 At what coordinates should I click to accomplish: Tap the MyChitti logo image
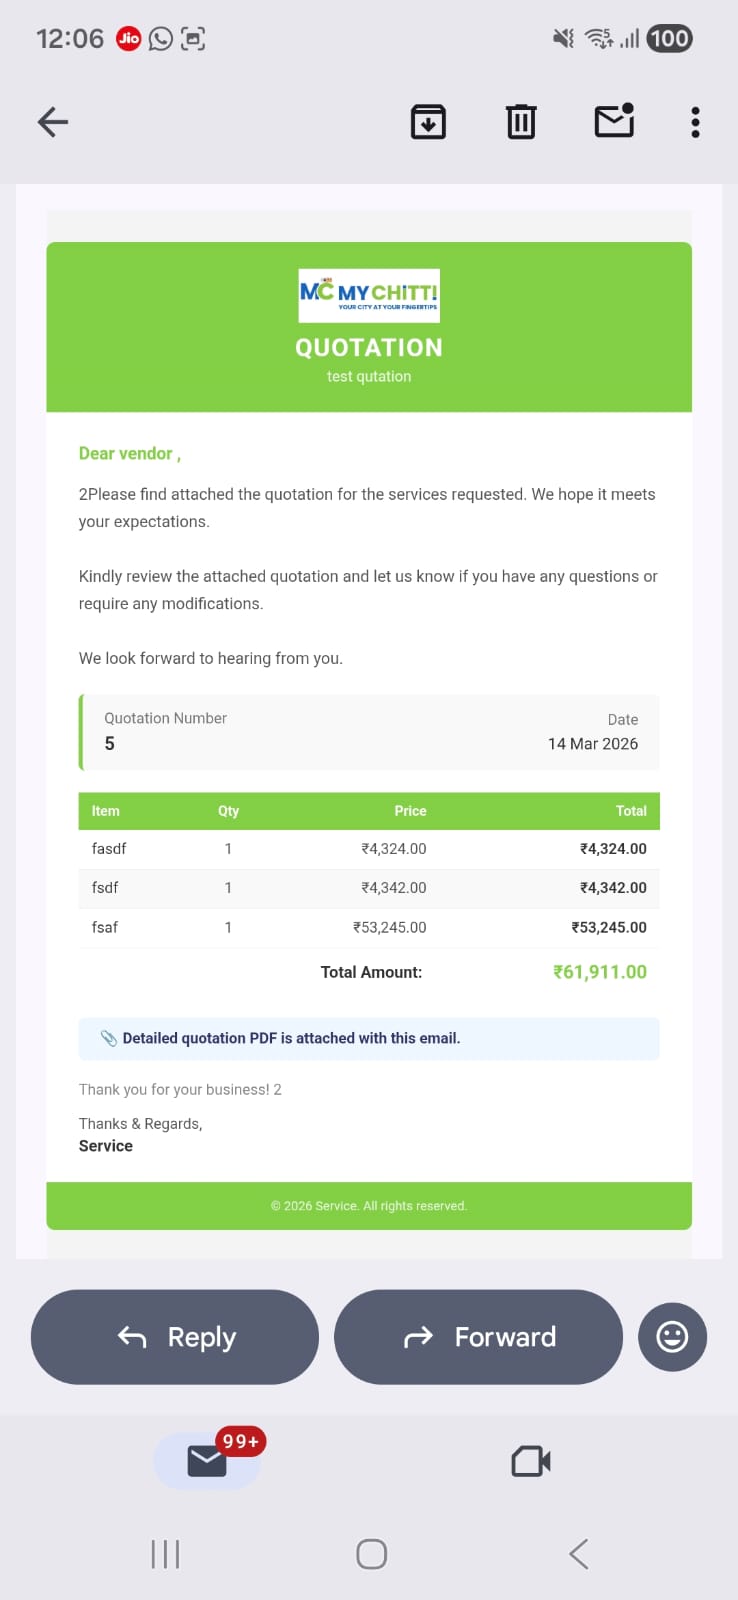pyautogui.click(x=369, y=295)
